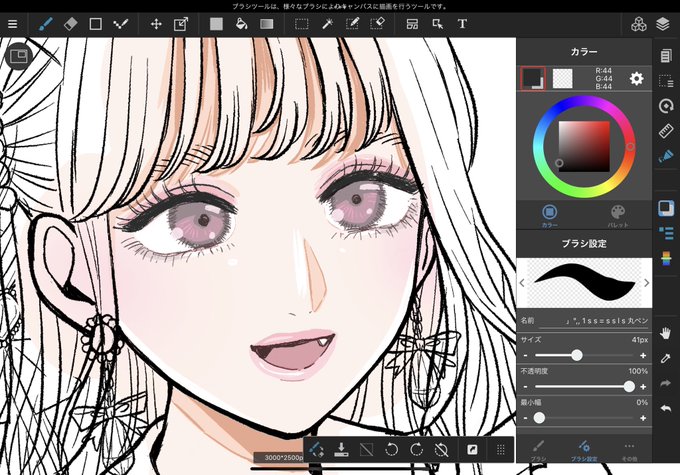Show next brush with right chevron
This screenshot has width=680, height=475.
tap(647, 283)
